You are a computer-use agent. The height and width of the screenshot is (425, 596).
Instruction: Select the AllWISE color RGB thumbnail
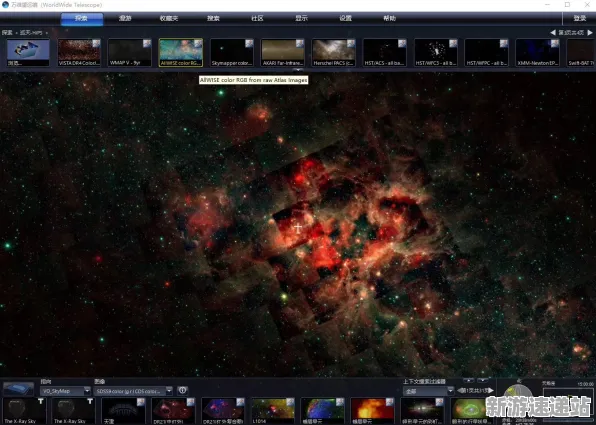click(181, 53)
